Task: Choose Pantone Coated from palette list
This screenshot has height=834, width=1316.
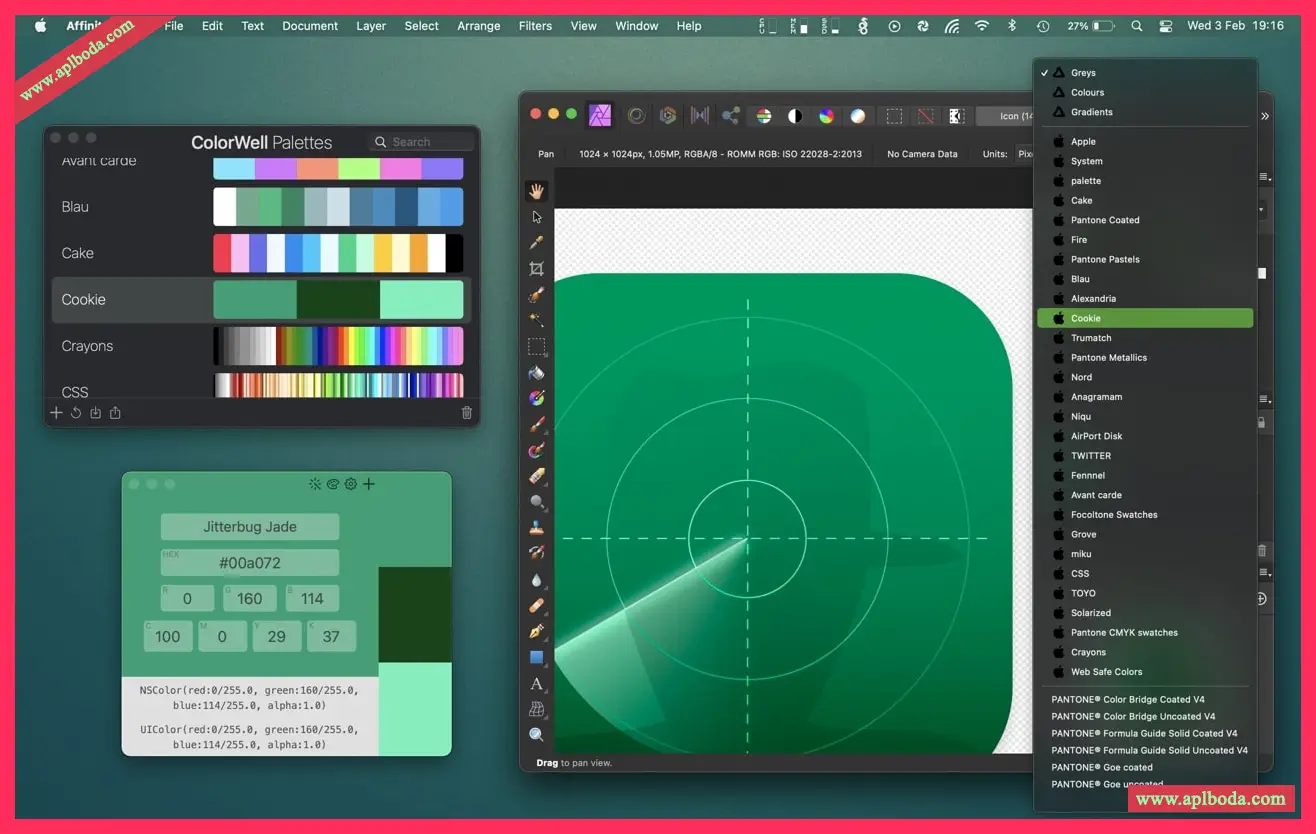Action: [x=1105, y=220]
